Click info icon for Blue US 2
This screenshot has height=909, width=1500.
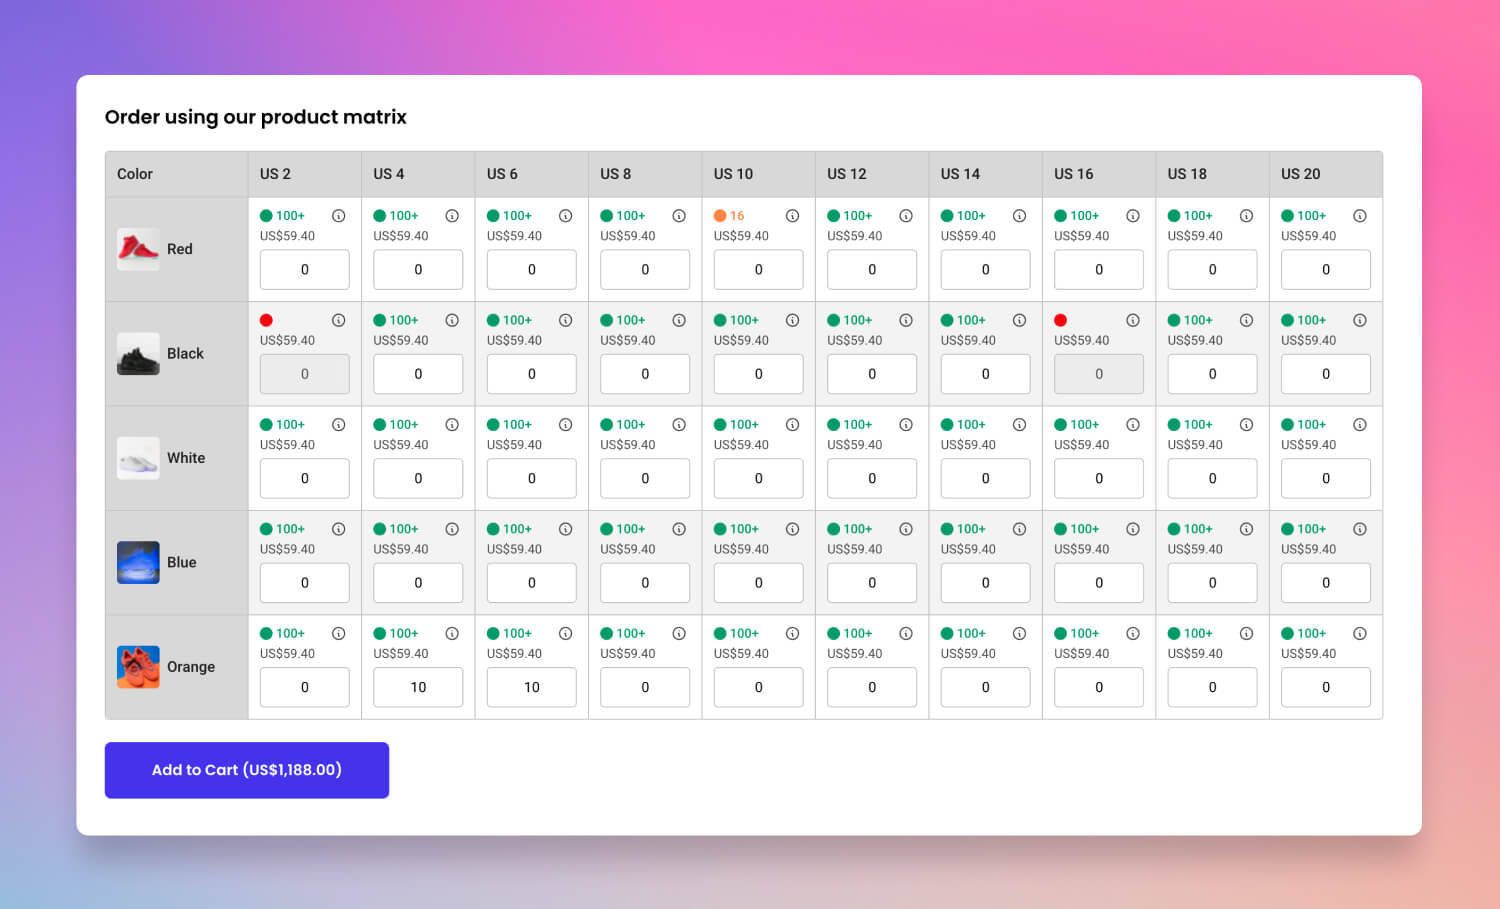click(x=339, y=529)
